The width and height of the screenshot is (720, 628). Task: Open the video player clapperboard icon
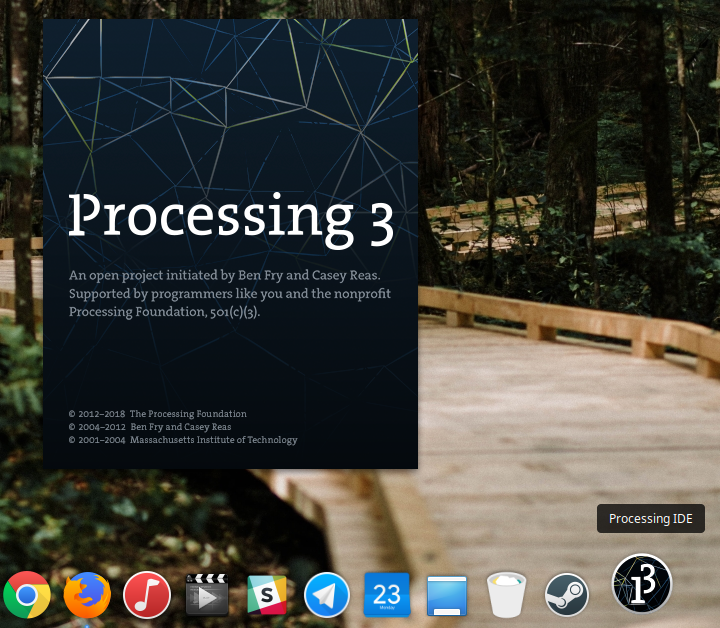click(207, 594)
